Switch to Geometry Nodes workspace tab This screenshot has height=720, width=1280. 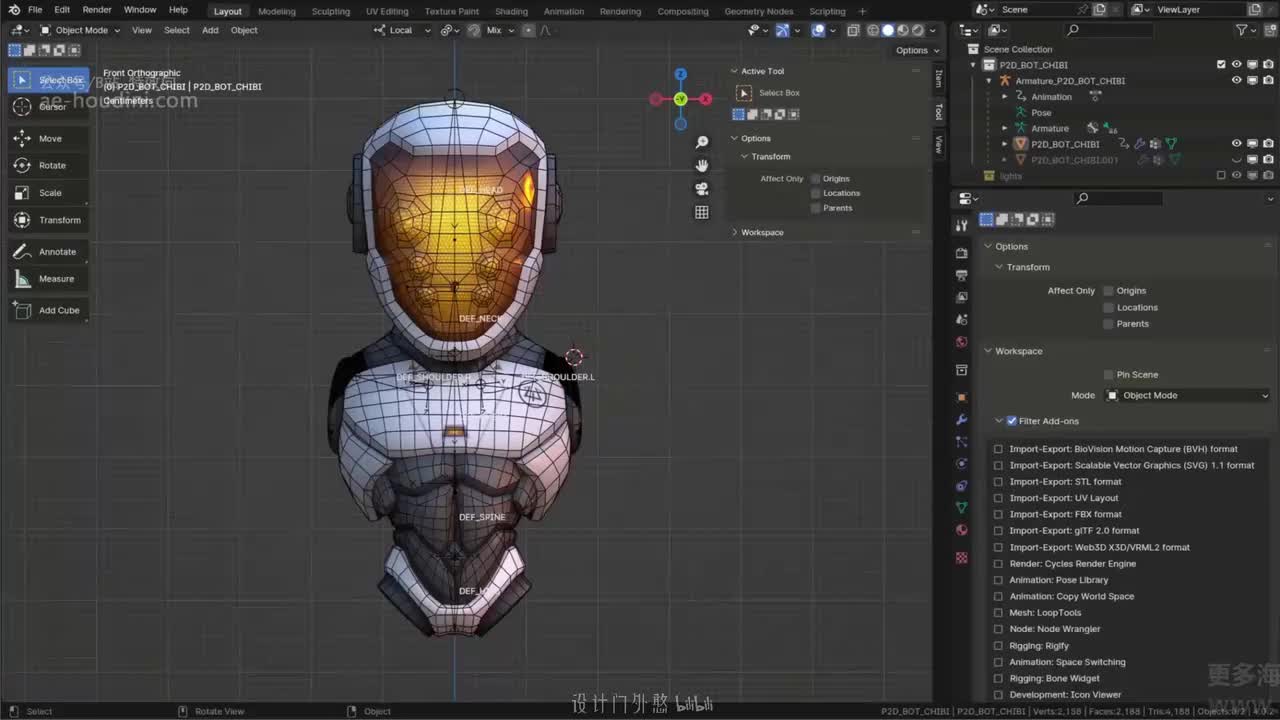(758, 11)
